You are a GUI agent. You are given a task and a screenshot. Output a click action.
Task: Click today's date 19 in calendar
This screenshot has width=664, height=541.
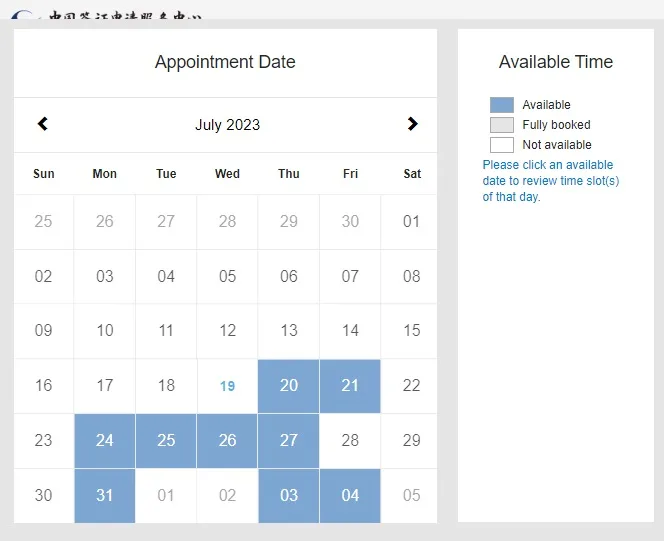coord(227,386)
